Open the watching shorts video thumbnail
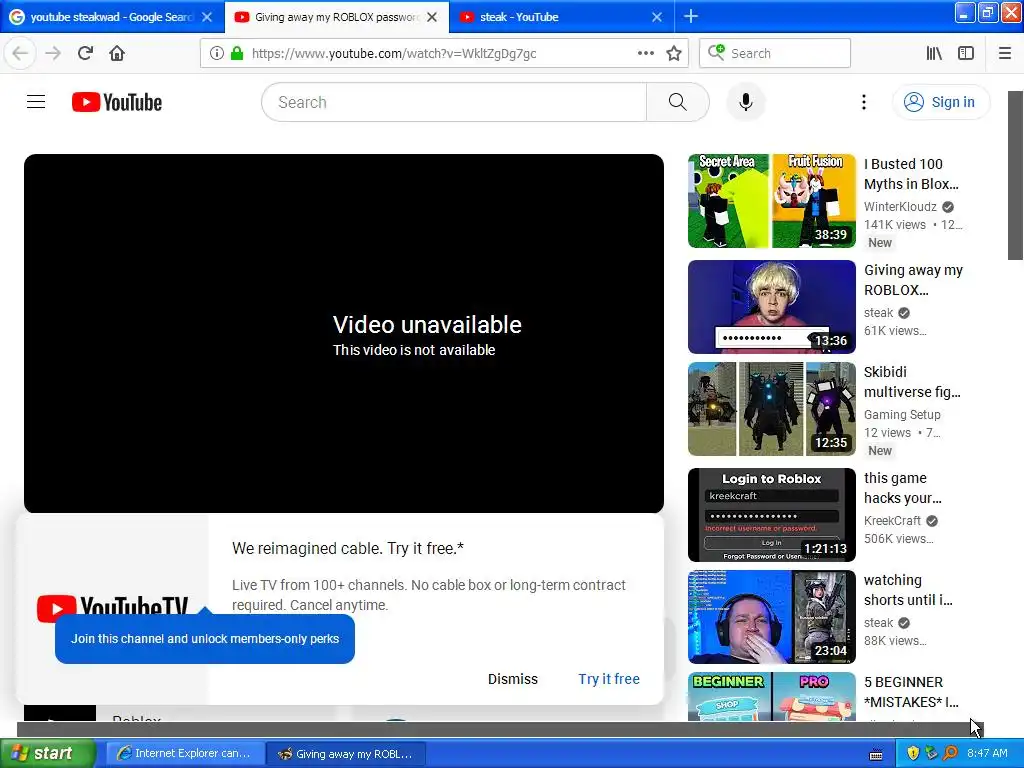Screen dimensions: 1024x768 coord(771,617)
